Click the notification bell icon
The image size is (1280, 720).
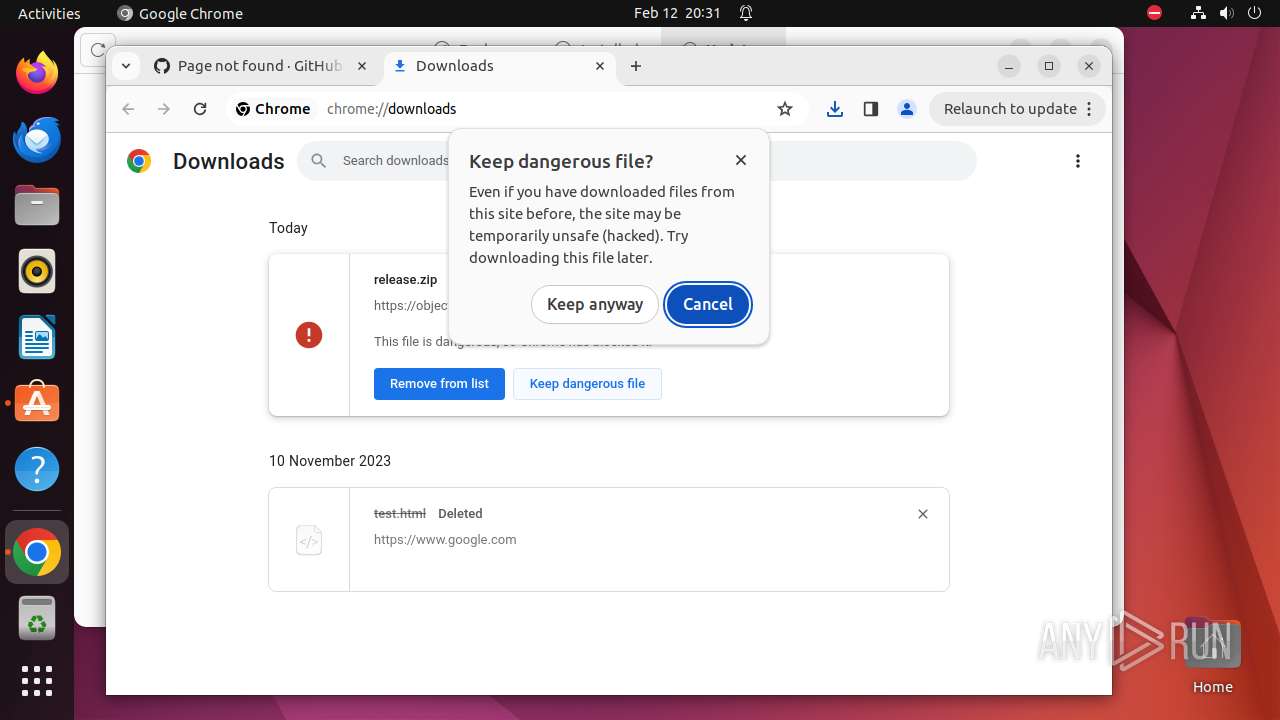pos(746,13)
